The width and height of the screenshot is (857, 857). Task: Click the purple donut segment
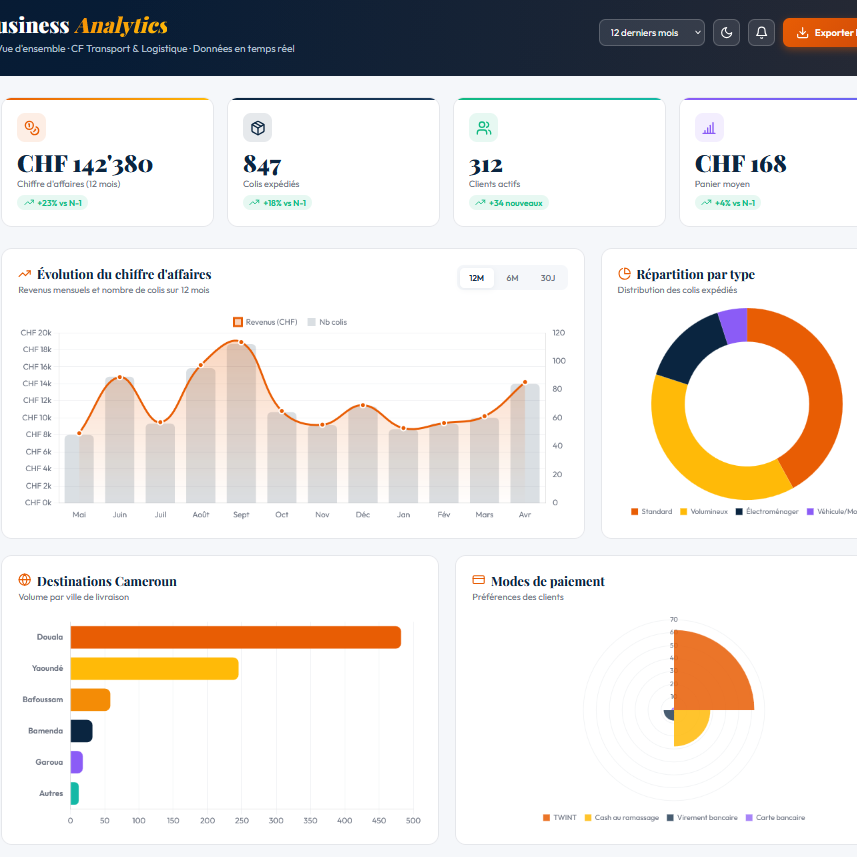point(734,325)
